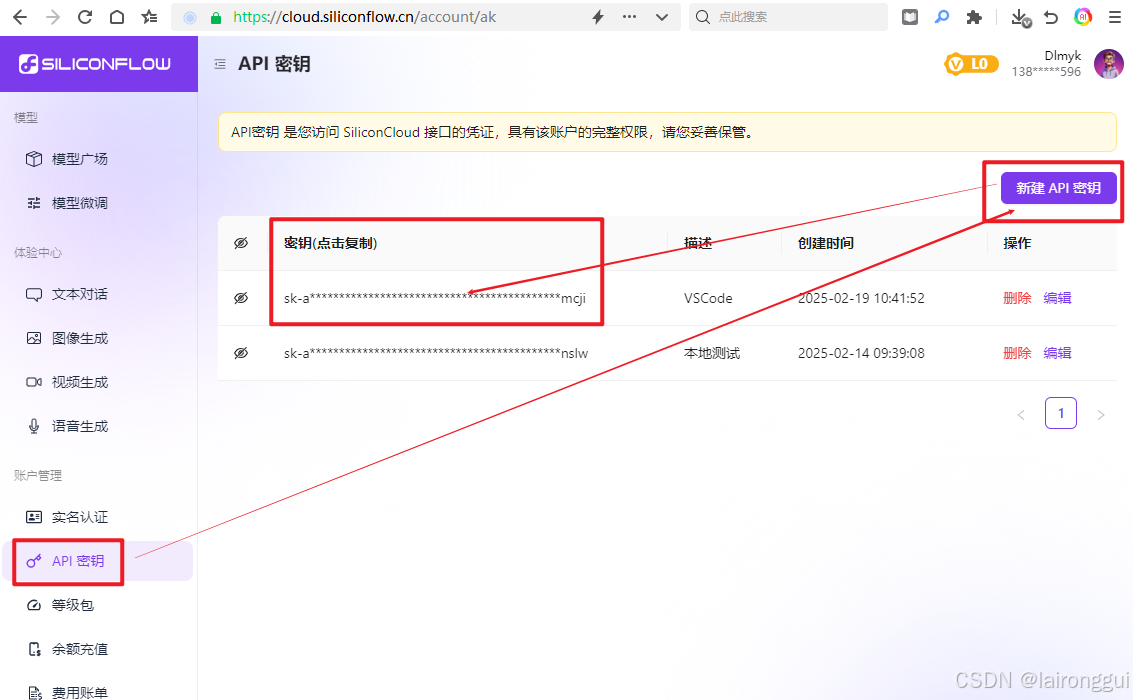Go to next page with right chevron

click(1100, 415)
